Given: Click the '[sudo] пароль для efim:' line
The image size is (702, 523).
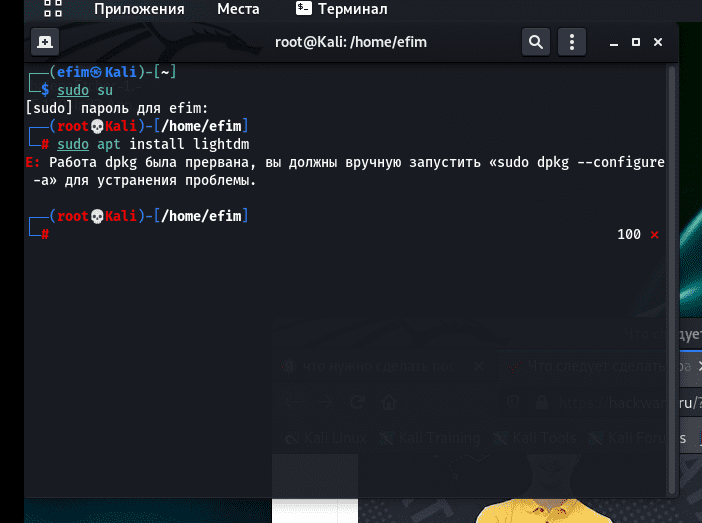Looking at the screenshot, I should (117, 108).
